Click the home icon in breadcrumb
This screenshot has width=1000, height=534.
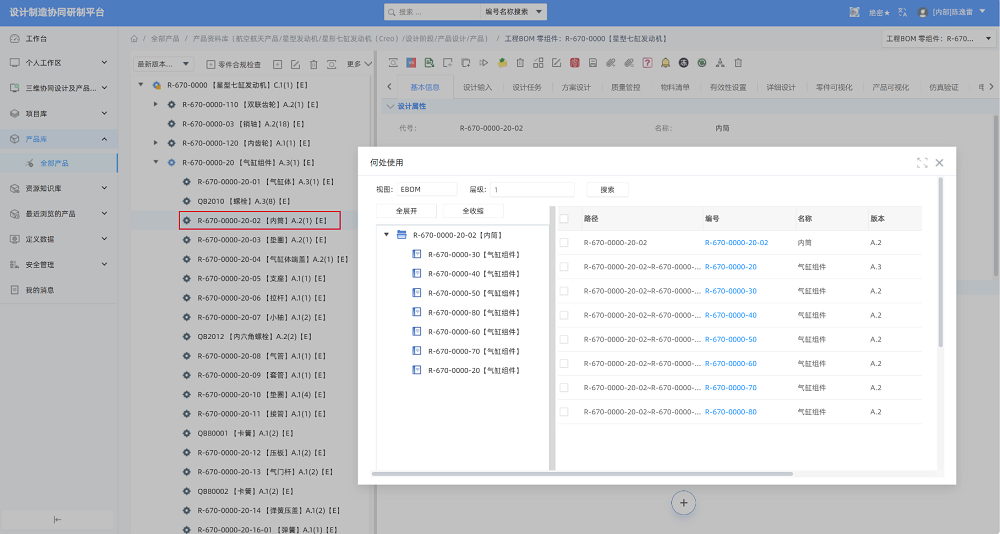pos(134,39)
